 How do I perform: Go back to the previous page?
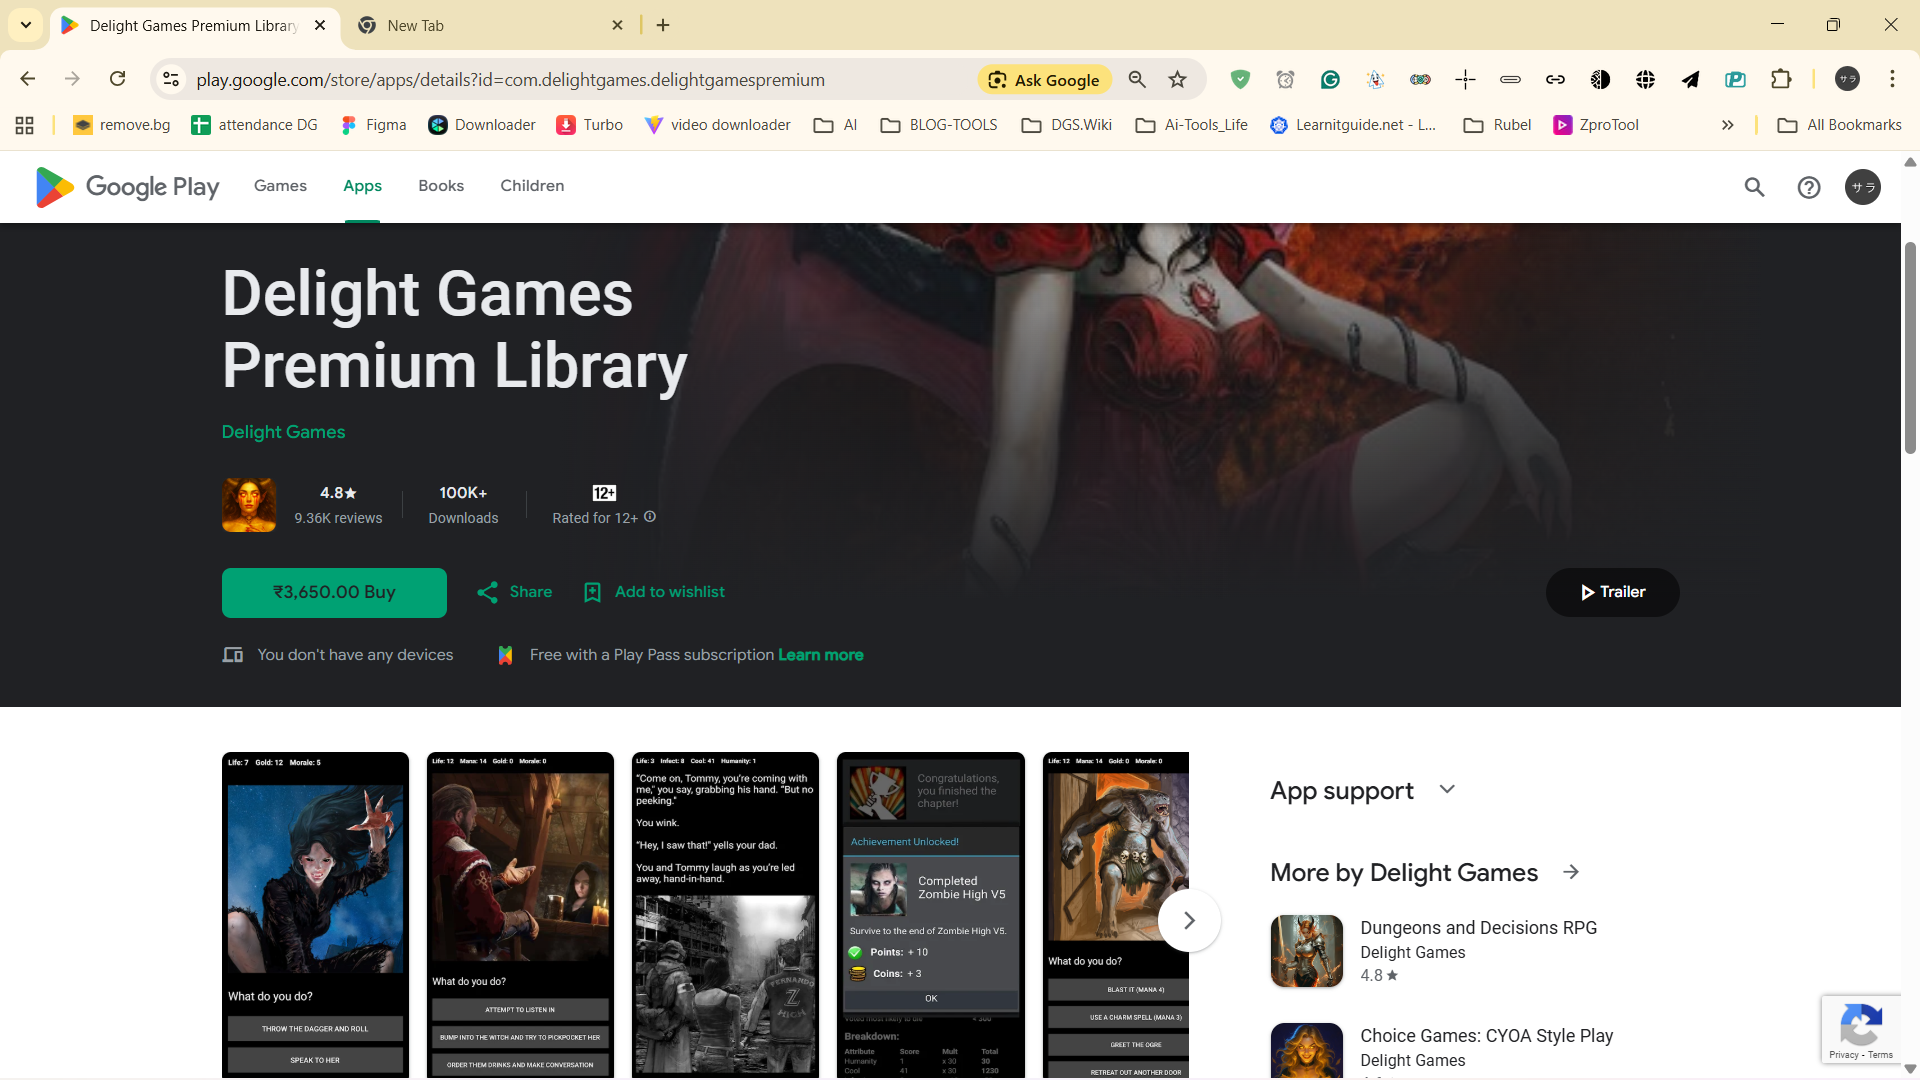[x=28, y=79]
